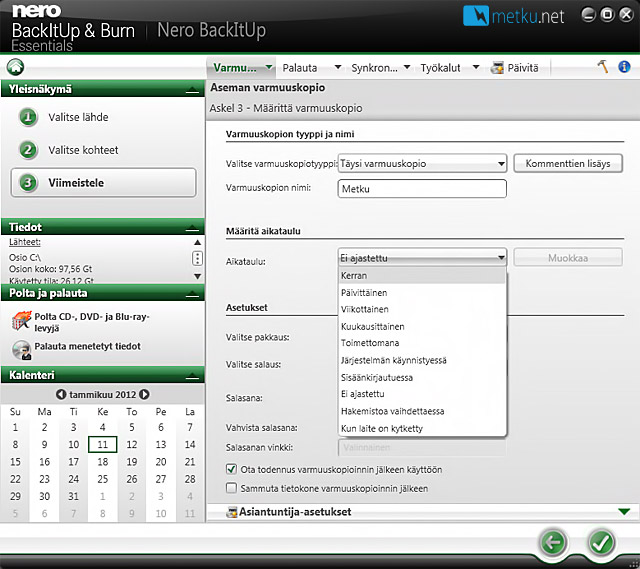Select Ei ajastettu in the list
The height and width of the screenshot is (569, 640).
point(422,394)
